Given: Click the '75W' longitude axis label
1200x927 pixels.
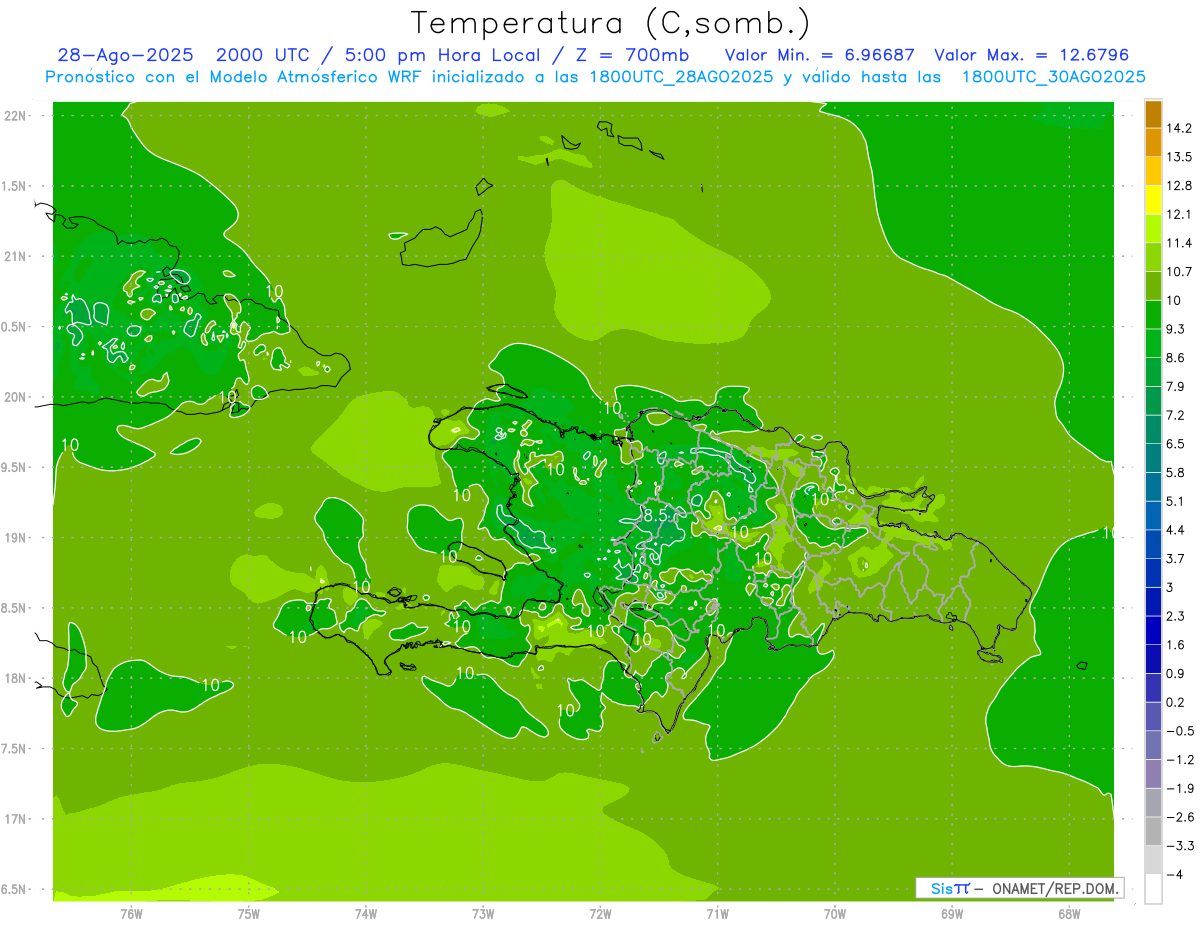Looking at the screenshot, I should click(x=249, y=913).
